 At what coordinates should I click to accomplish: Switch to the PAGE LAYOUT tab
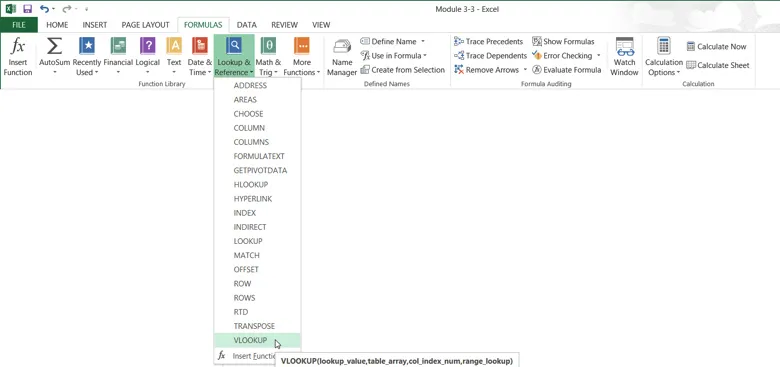coord(145,25)
